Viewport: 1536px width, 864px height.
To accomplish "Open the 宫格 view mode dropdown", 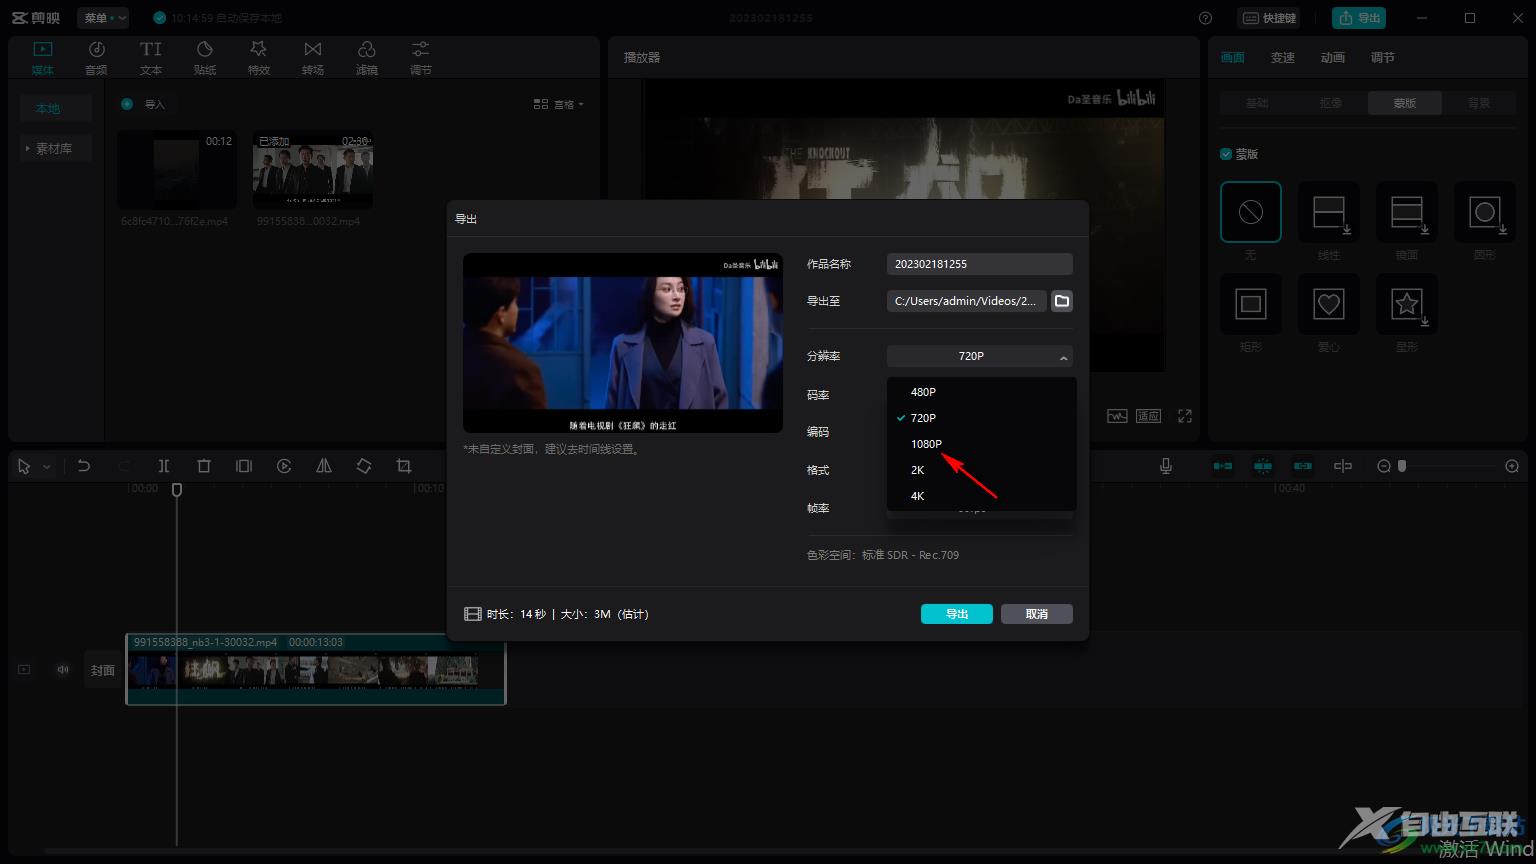I will 559,104.
